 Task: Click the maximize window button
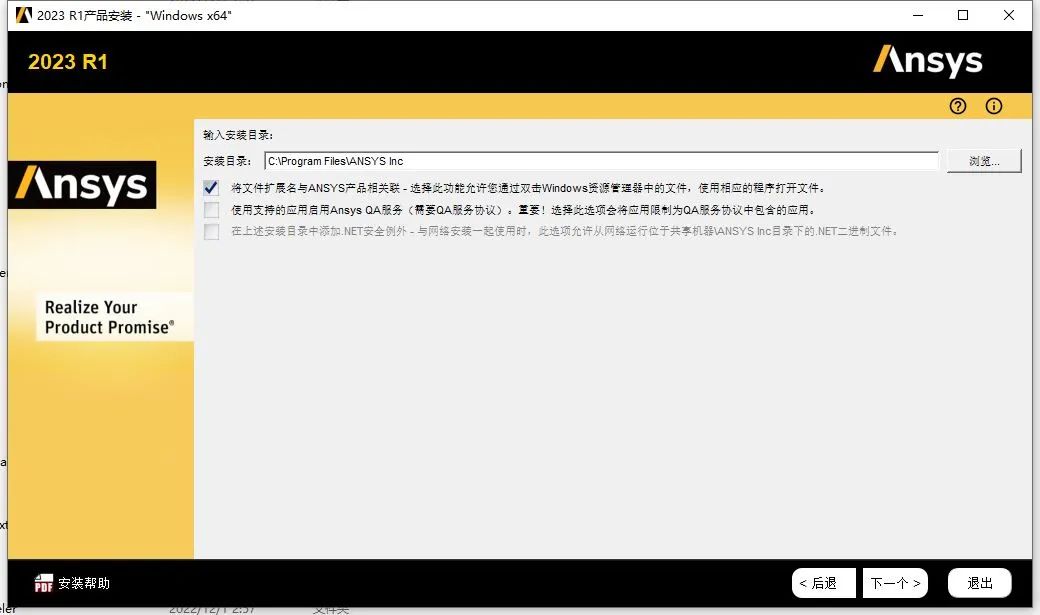pos(962,15)
